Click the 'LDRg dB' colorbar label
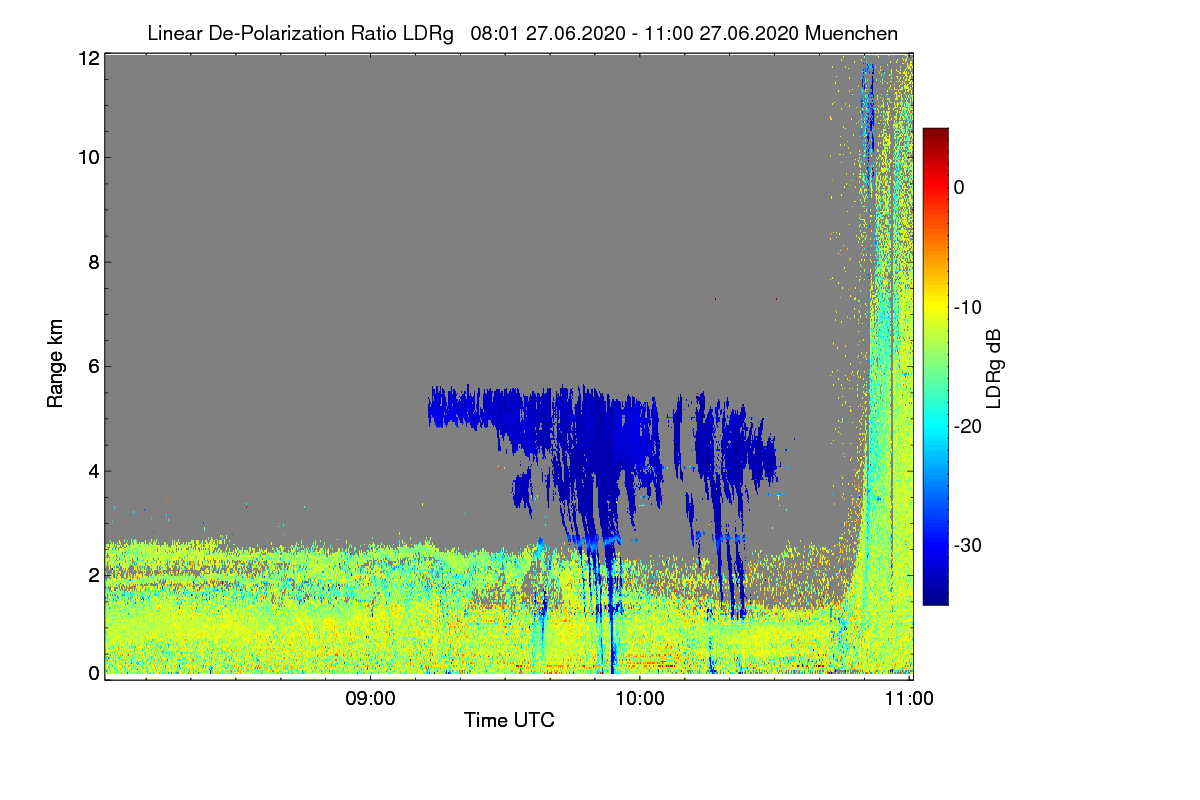Image resolution: width=1200 pixels, height=800 pixels. [x=993, y=370]
